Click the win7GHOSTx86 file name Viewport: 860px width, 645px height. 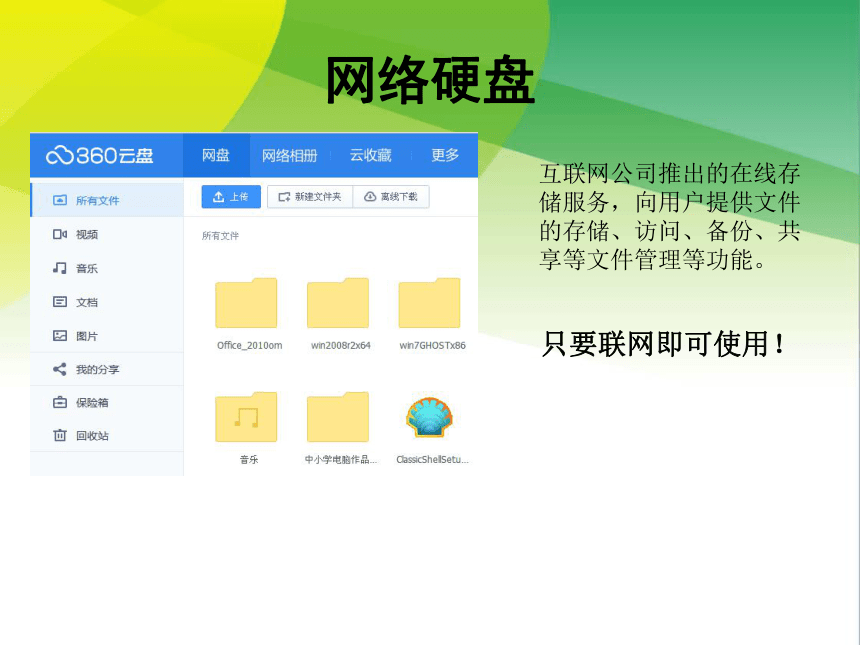click(x=432, y=346)
